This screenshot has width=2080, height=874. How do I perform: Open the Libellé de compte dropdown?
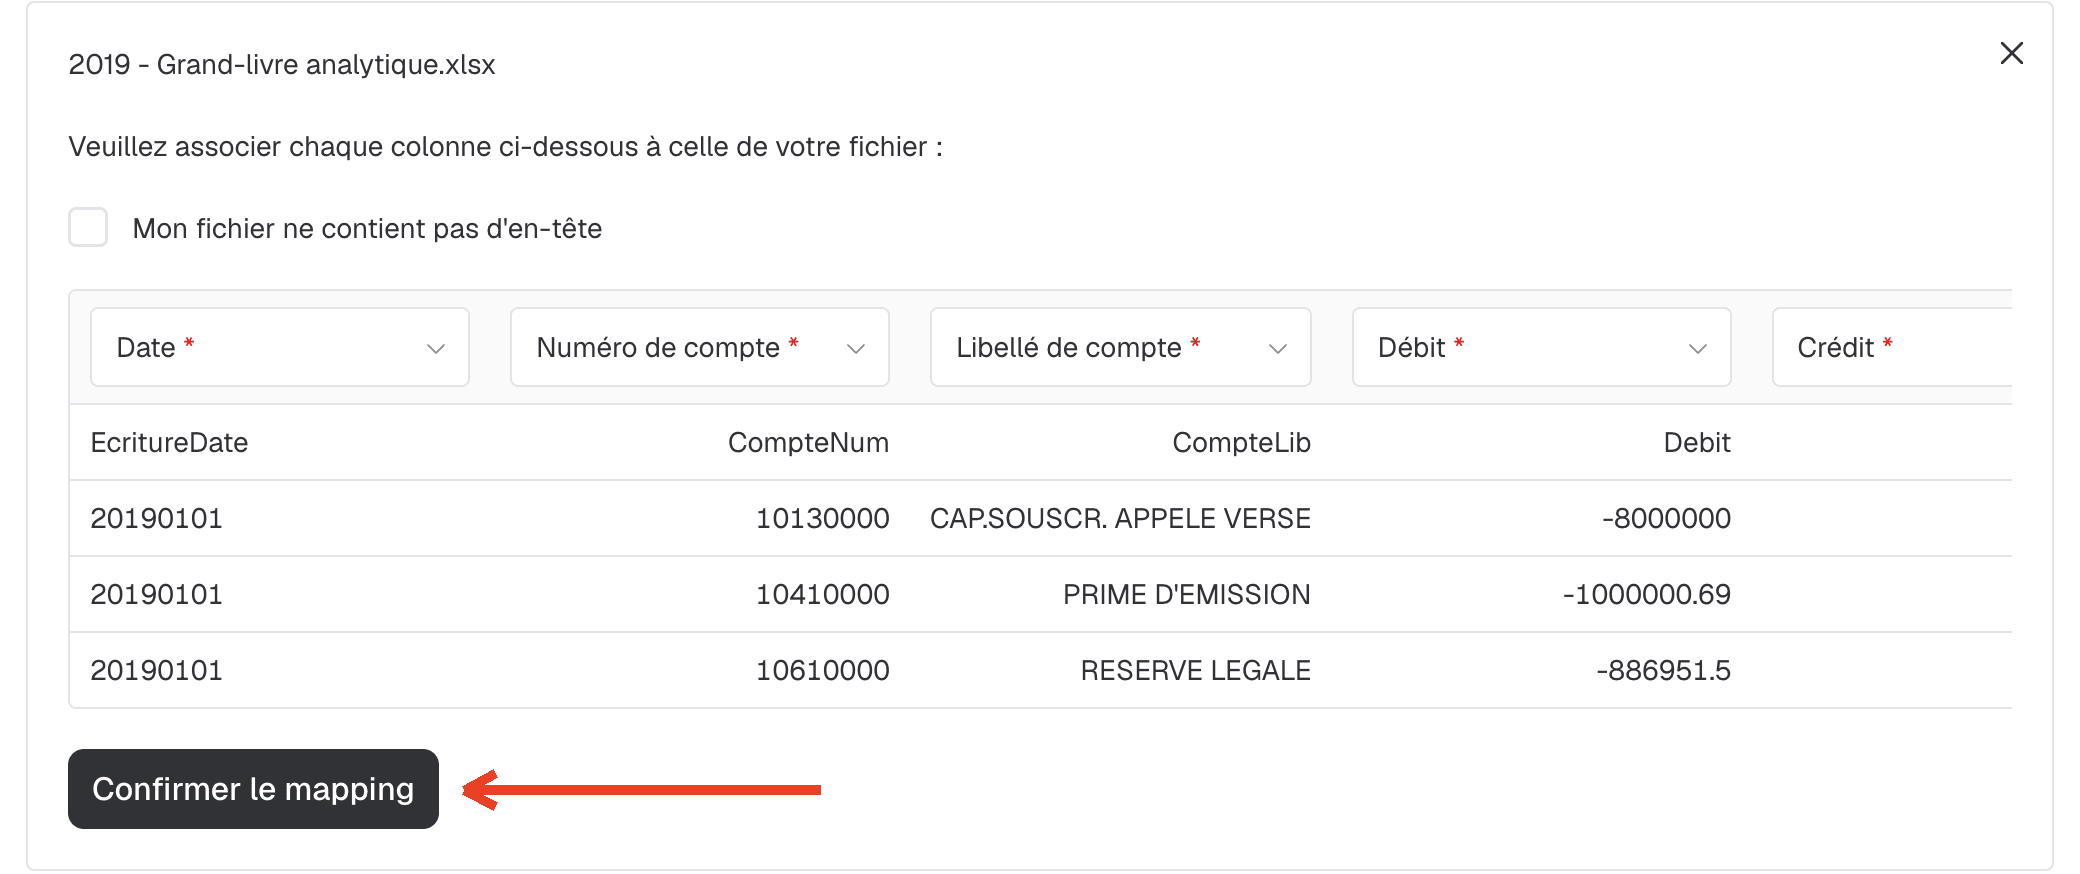pyautogui.click(x=1121, y=347)
